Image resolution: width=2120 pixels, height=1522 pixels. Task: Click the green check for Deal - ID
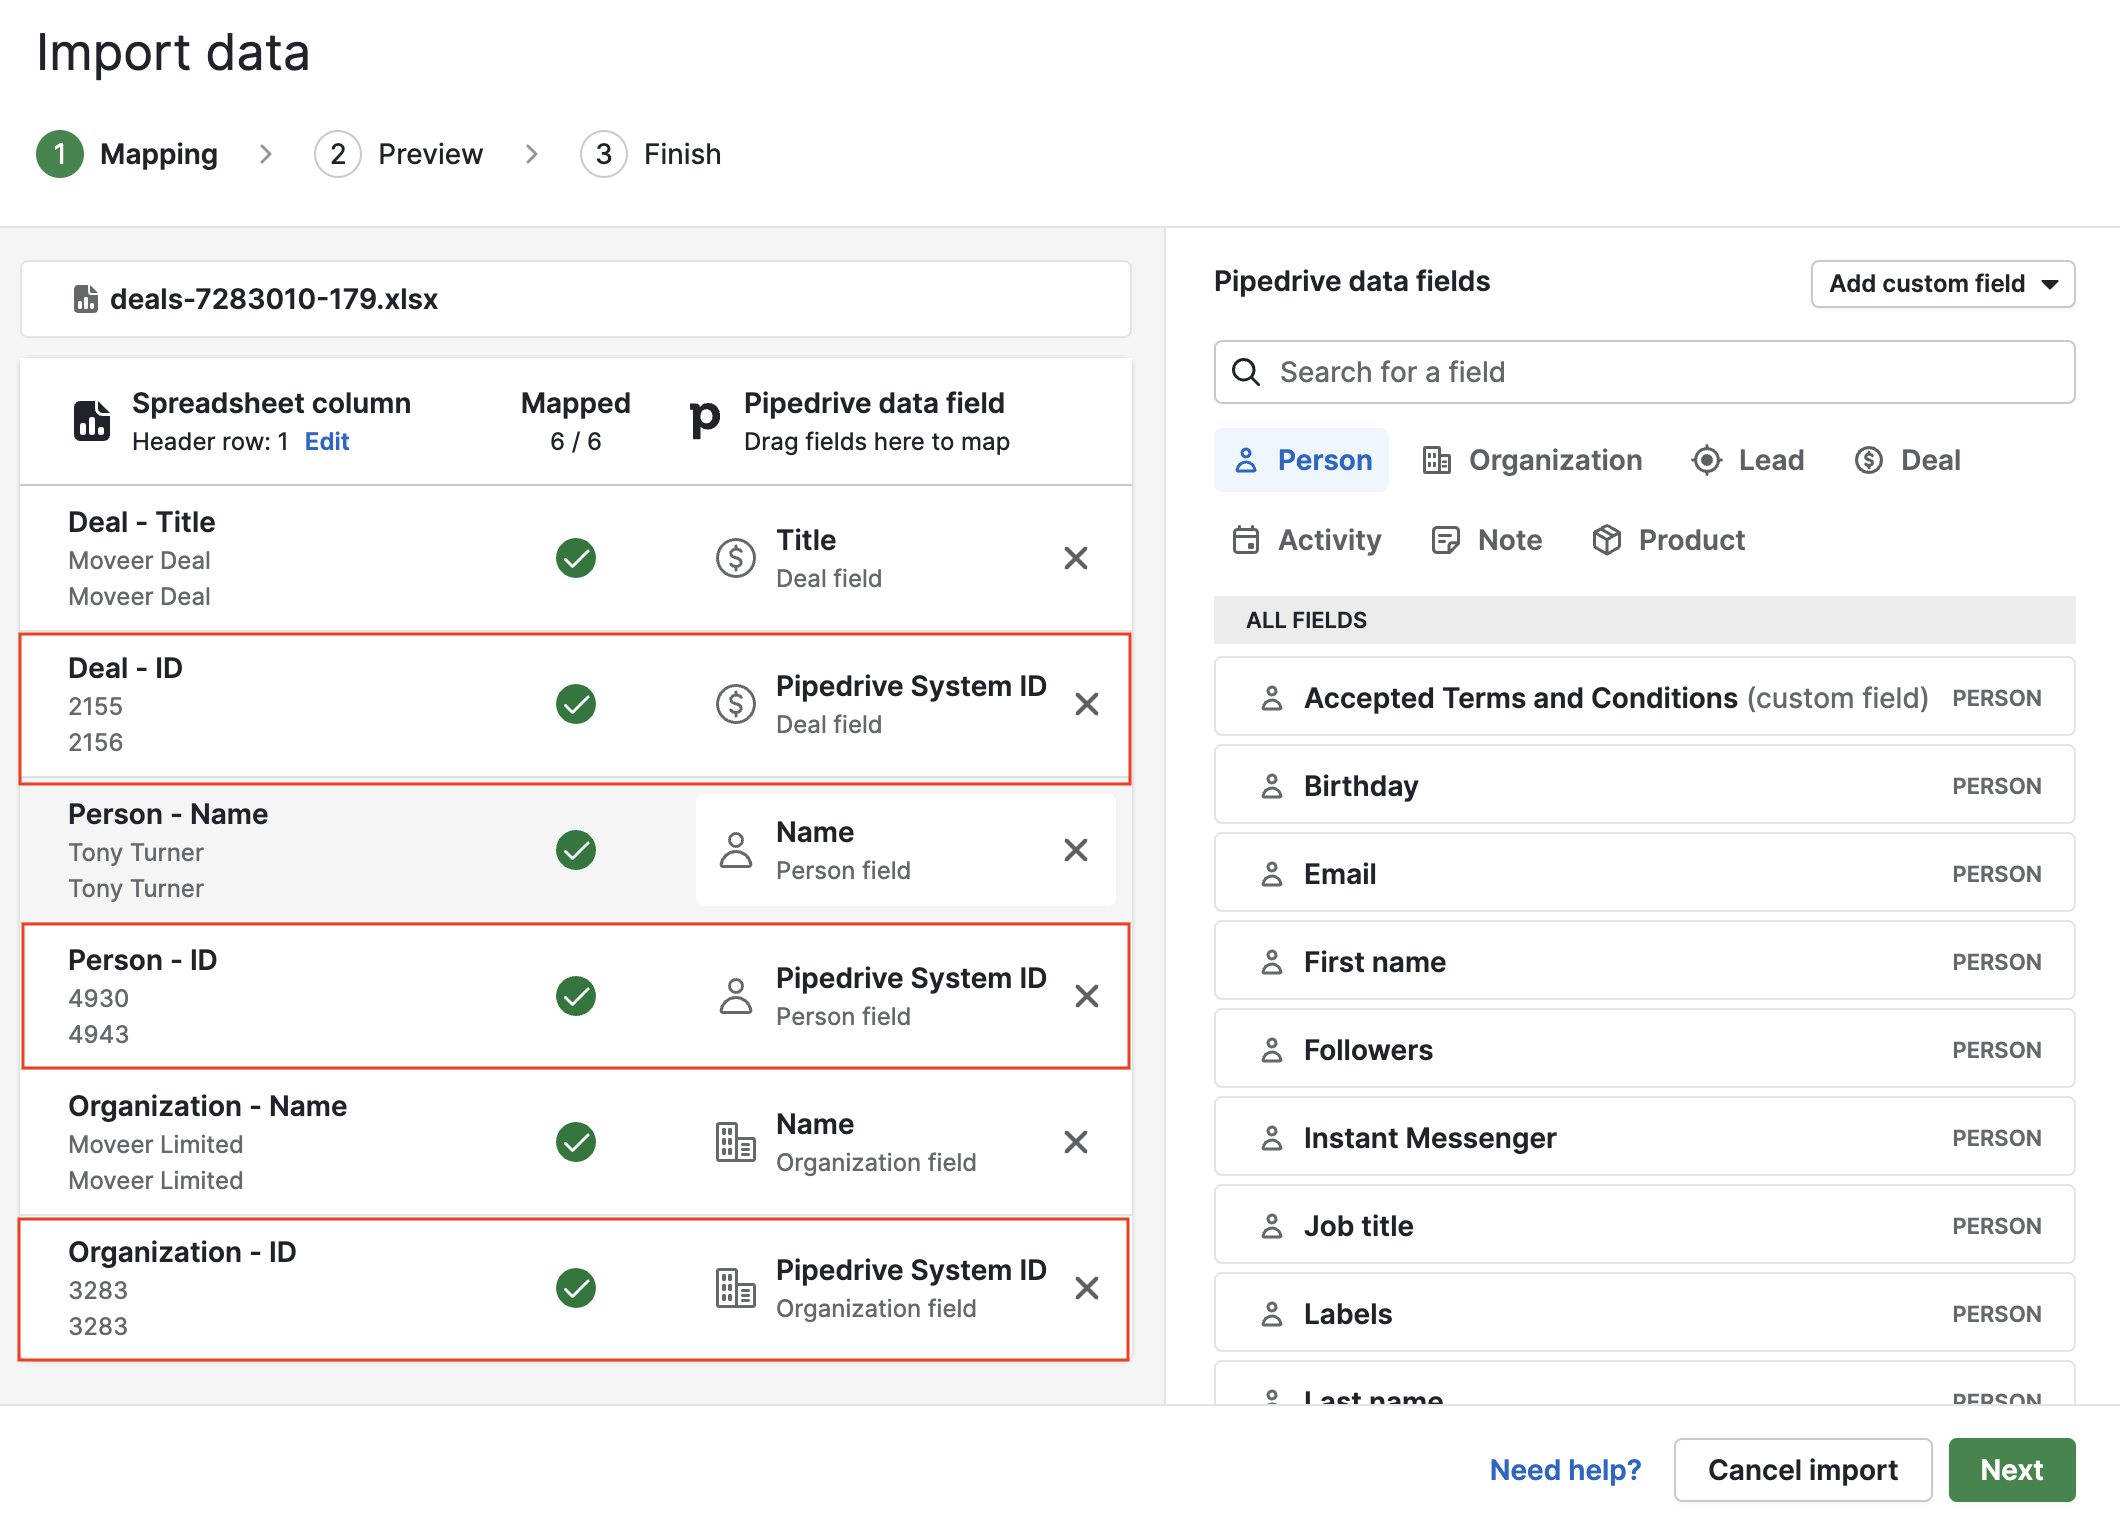576,704
